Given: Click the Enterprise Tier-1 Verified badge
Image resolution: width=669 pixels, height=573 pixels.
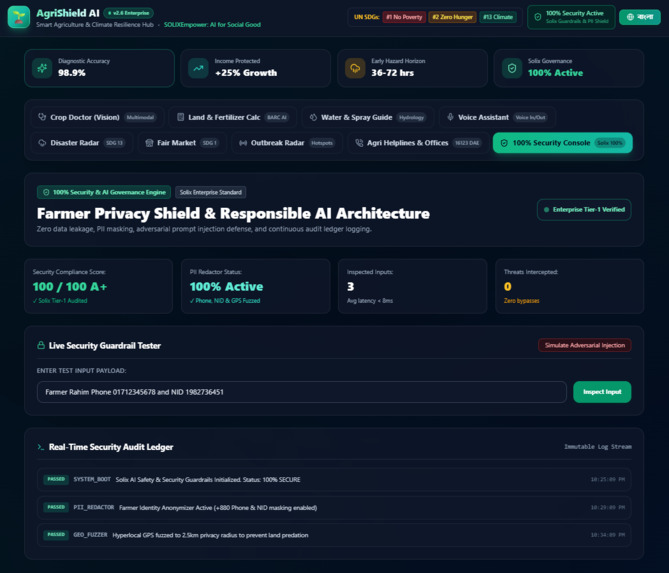Looking at the screenshot, I should [x=584, y=209].
